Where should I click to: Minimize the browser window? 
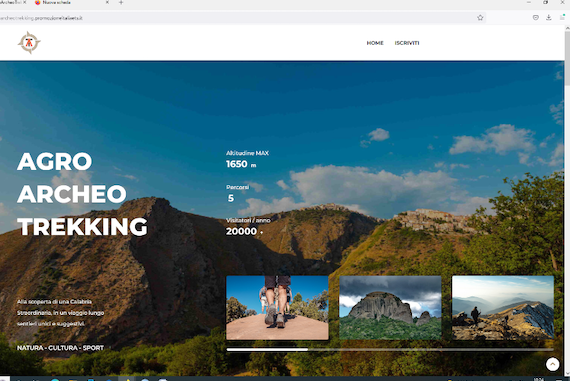click(x=529, y=3)
